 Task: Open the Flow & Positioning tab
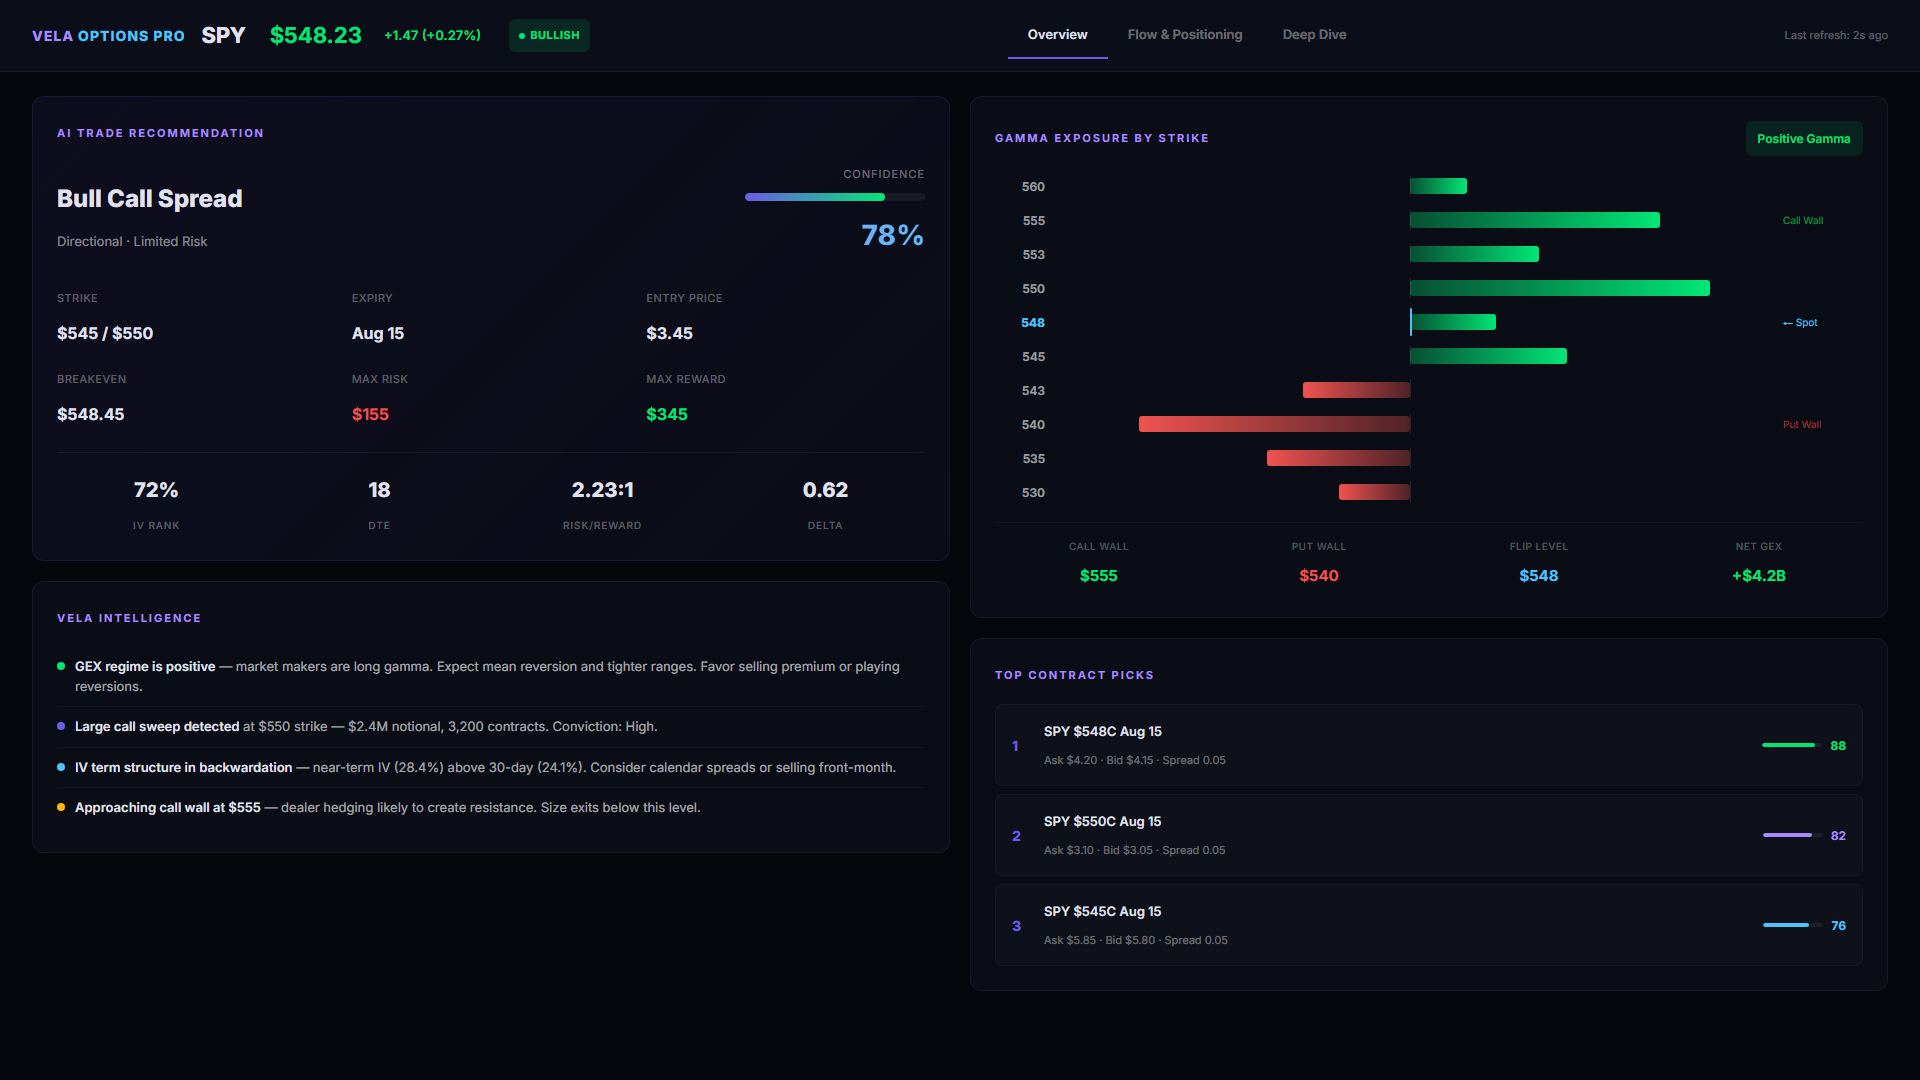(1185, 35)
